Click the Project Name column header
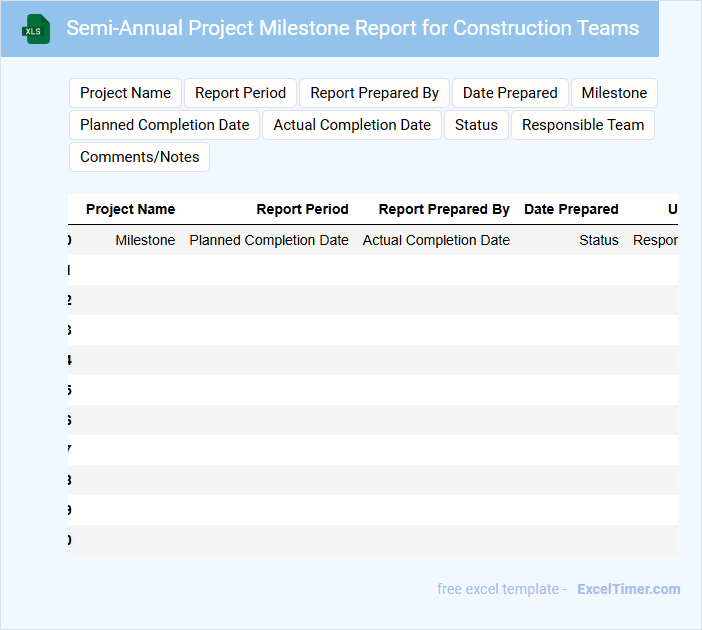 130,209
